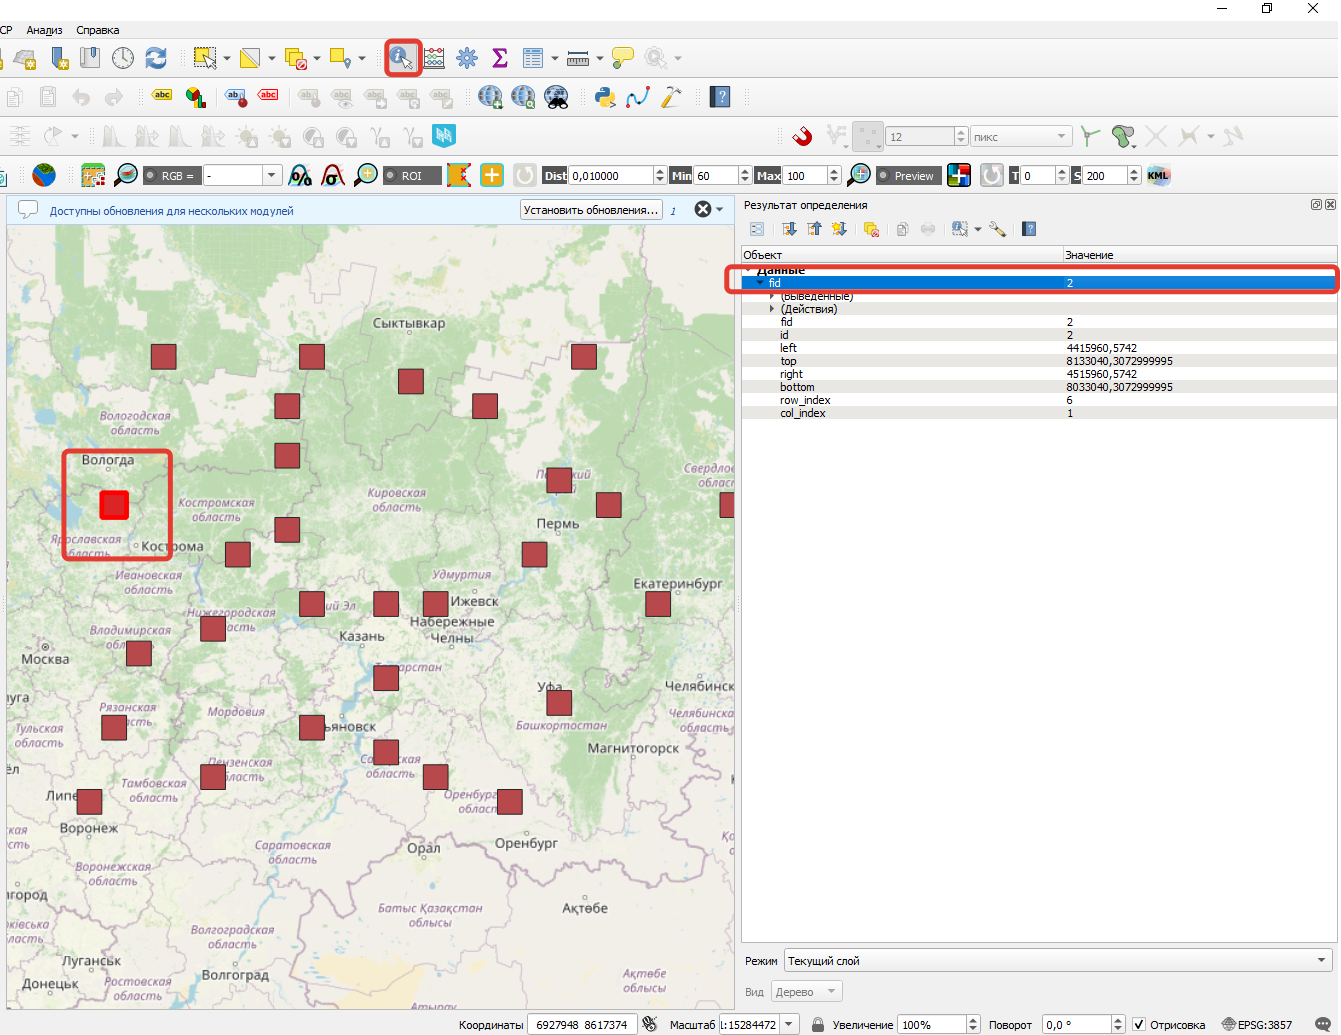Click the Scale input field
The image size is (1341, 1035).
click(749, 1025)
